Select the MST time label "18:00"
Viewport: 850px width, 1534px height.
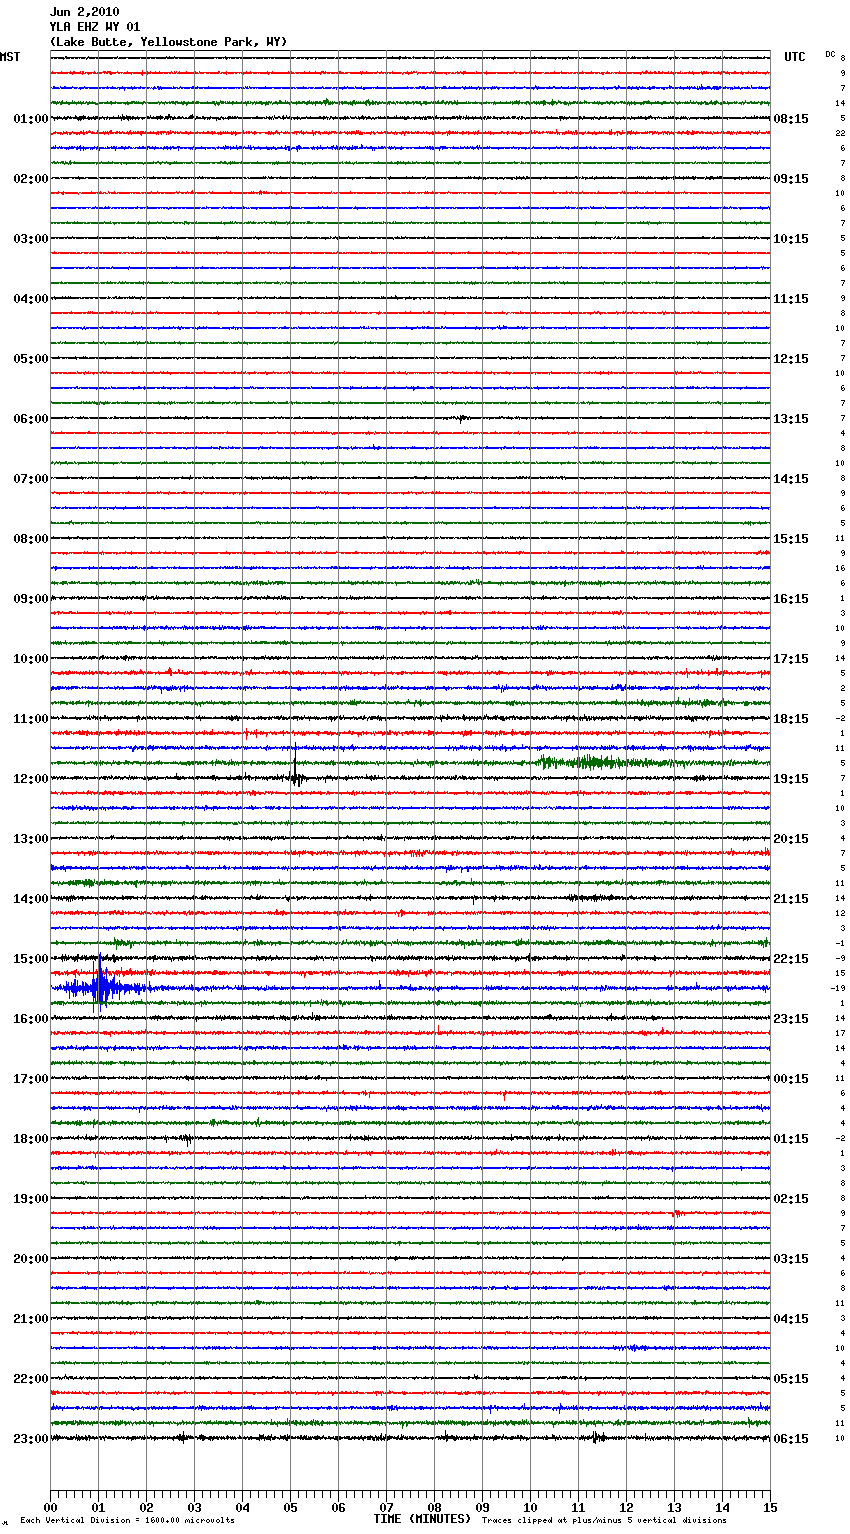pyautogui.click(x=30, y=1139)
